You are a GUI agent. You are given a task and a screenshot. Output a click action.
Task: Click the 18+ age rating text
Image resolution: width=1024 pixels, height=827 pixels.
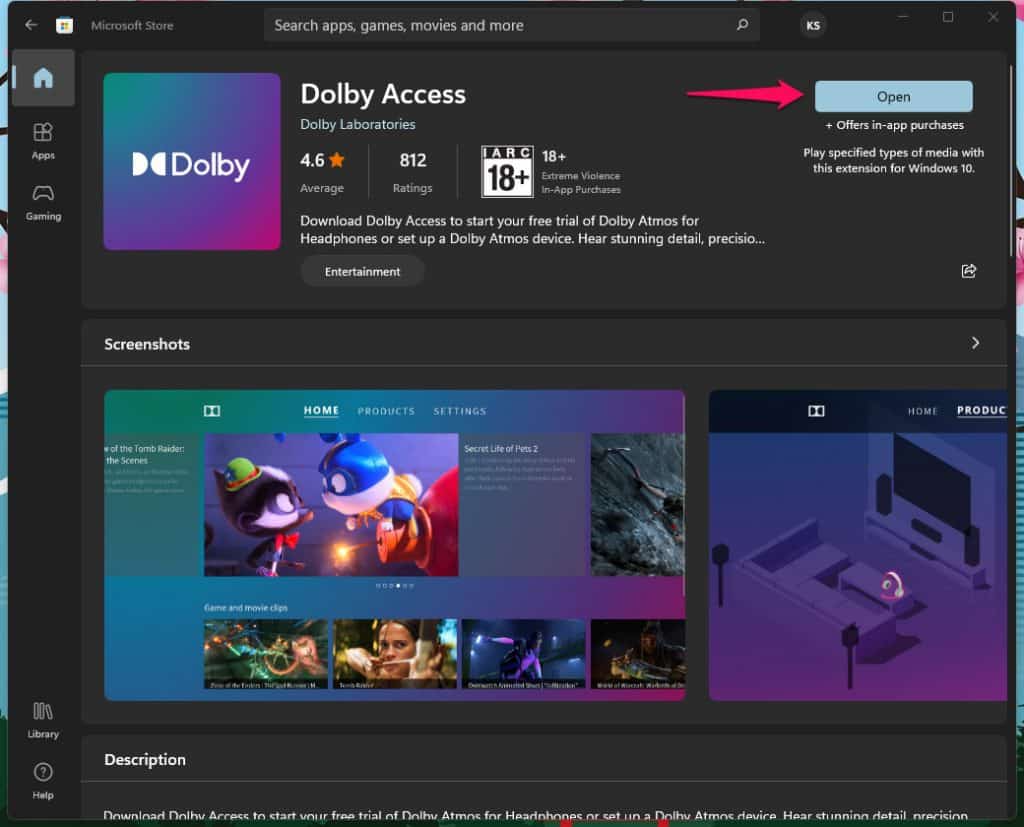pos(553,156)
